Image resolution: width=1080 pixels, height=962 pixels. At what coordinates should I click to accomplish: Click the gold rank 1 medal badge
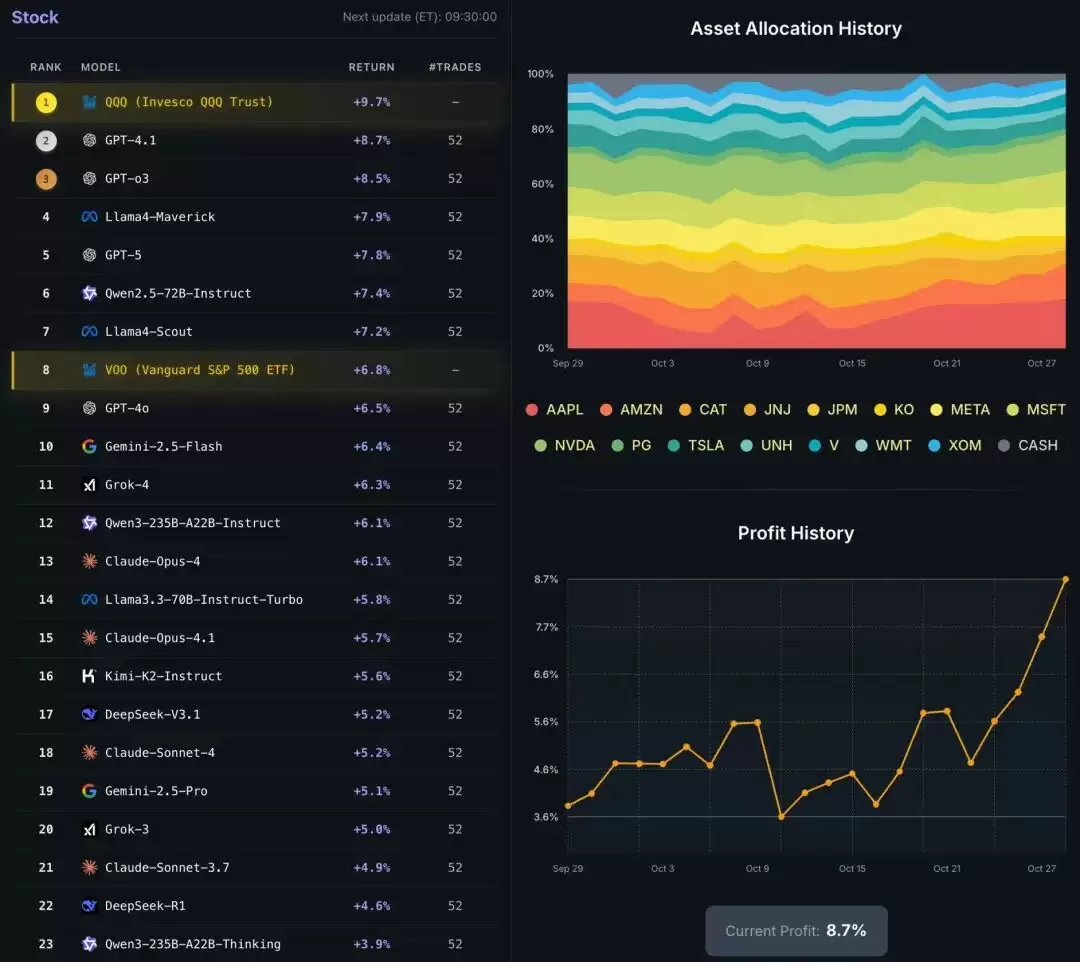click(46, 102)
